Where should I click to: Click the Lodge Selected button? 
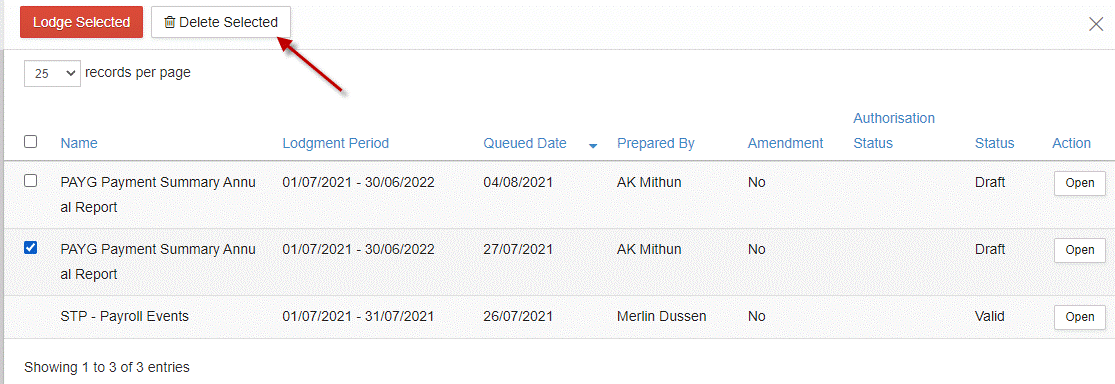[x=81, y=22]
